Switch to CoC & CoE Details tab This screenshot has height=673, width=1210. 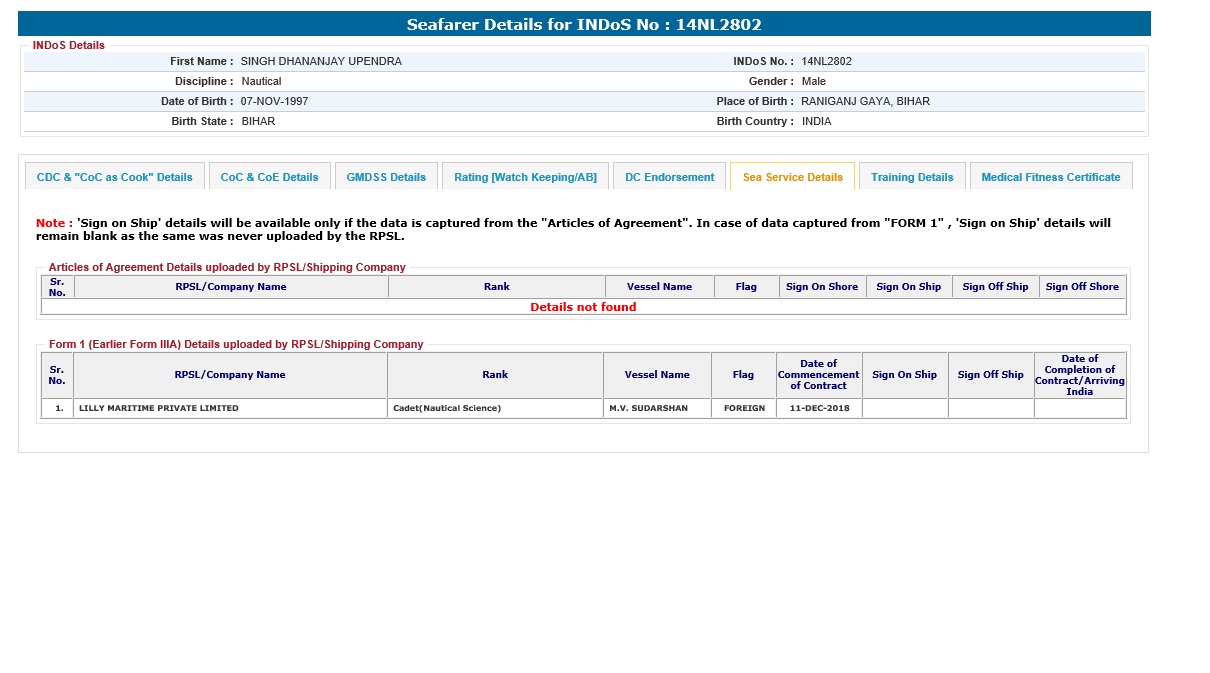point(269,177)
